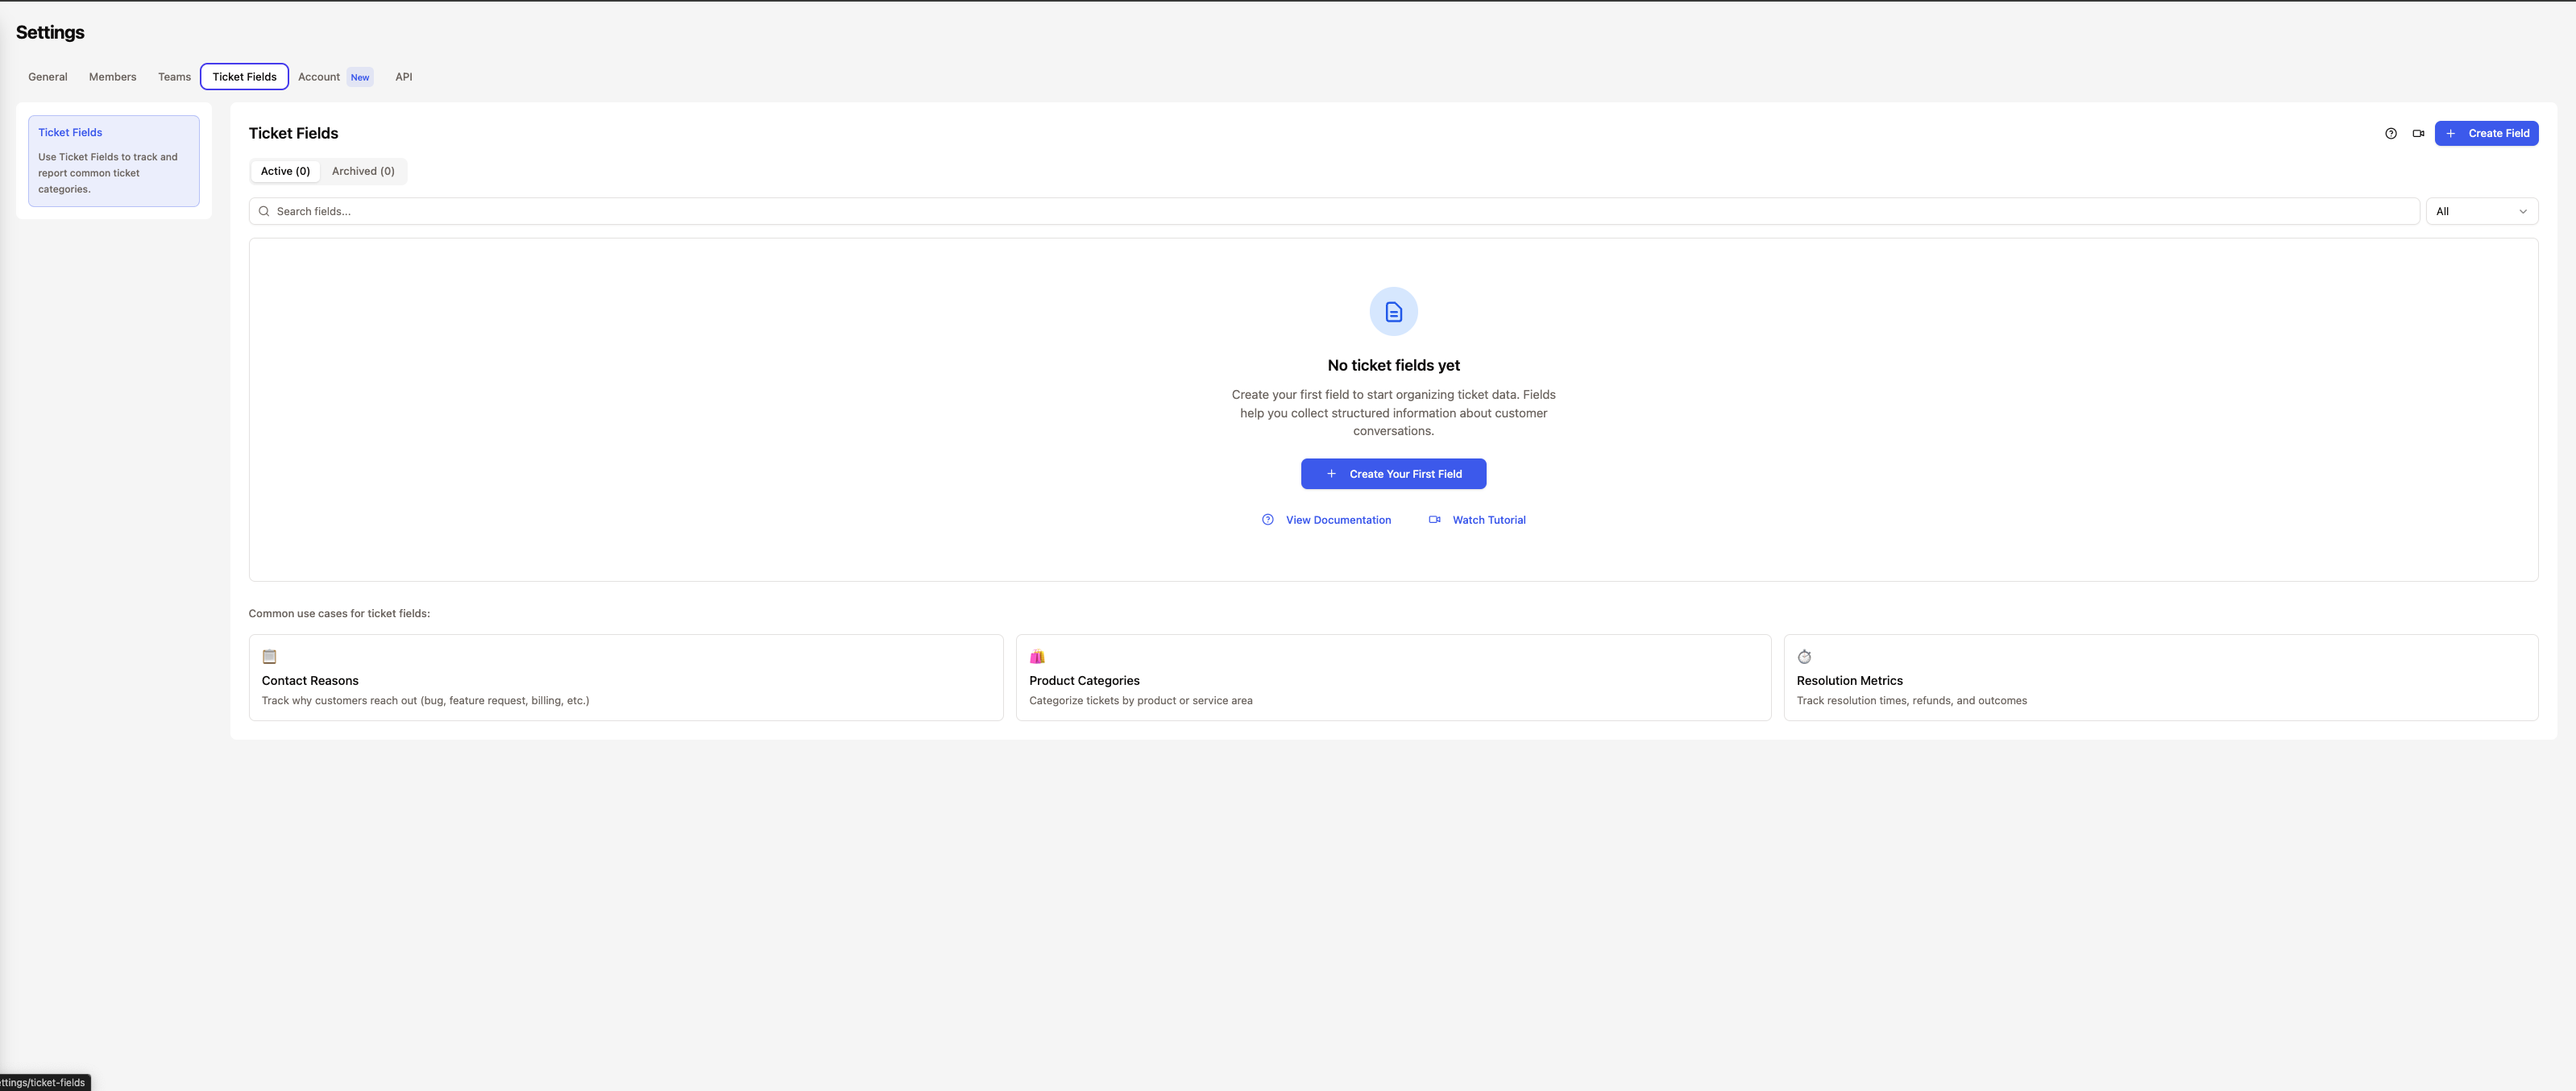Click the search magnifier icon in fields search bar

pyautogui.click(x=264, y=211)
